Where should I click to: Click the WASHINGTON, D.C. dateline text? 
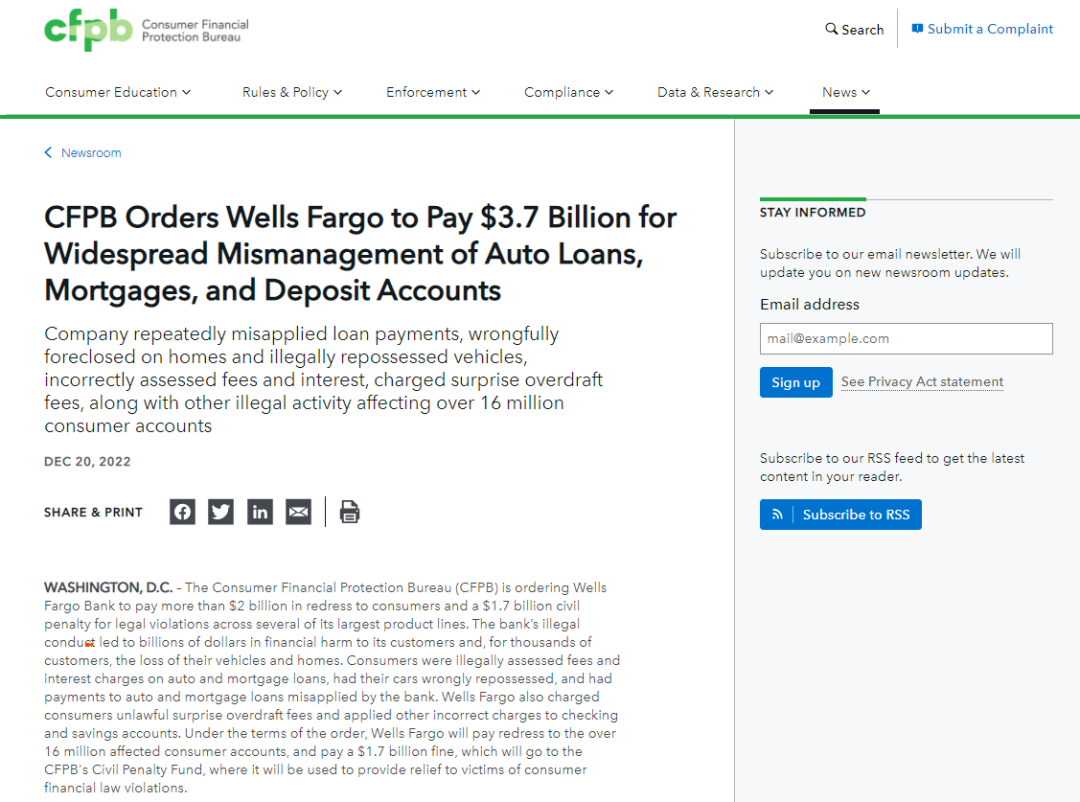(x=108, y=587)
